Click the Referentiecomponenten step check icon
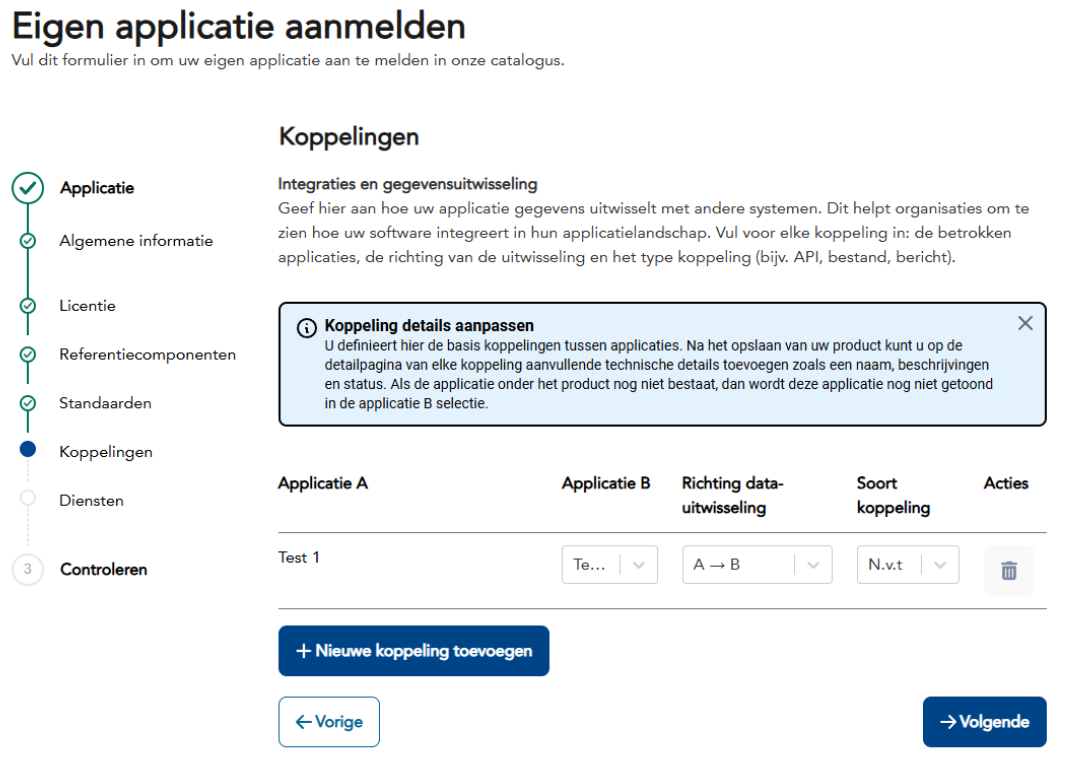This screenshot has height=757, width=1066. (28, 354)
